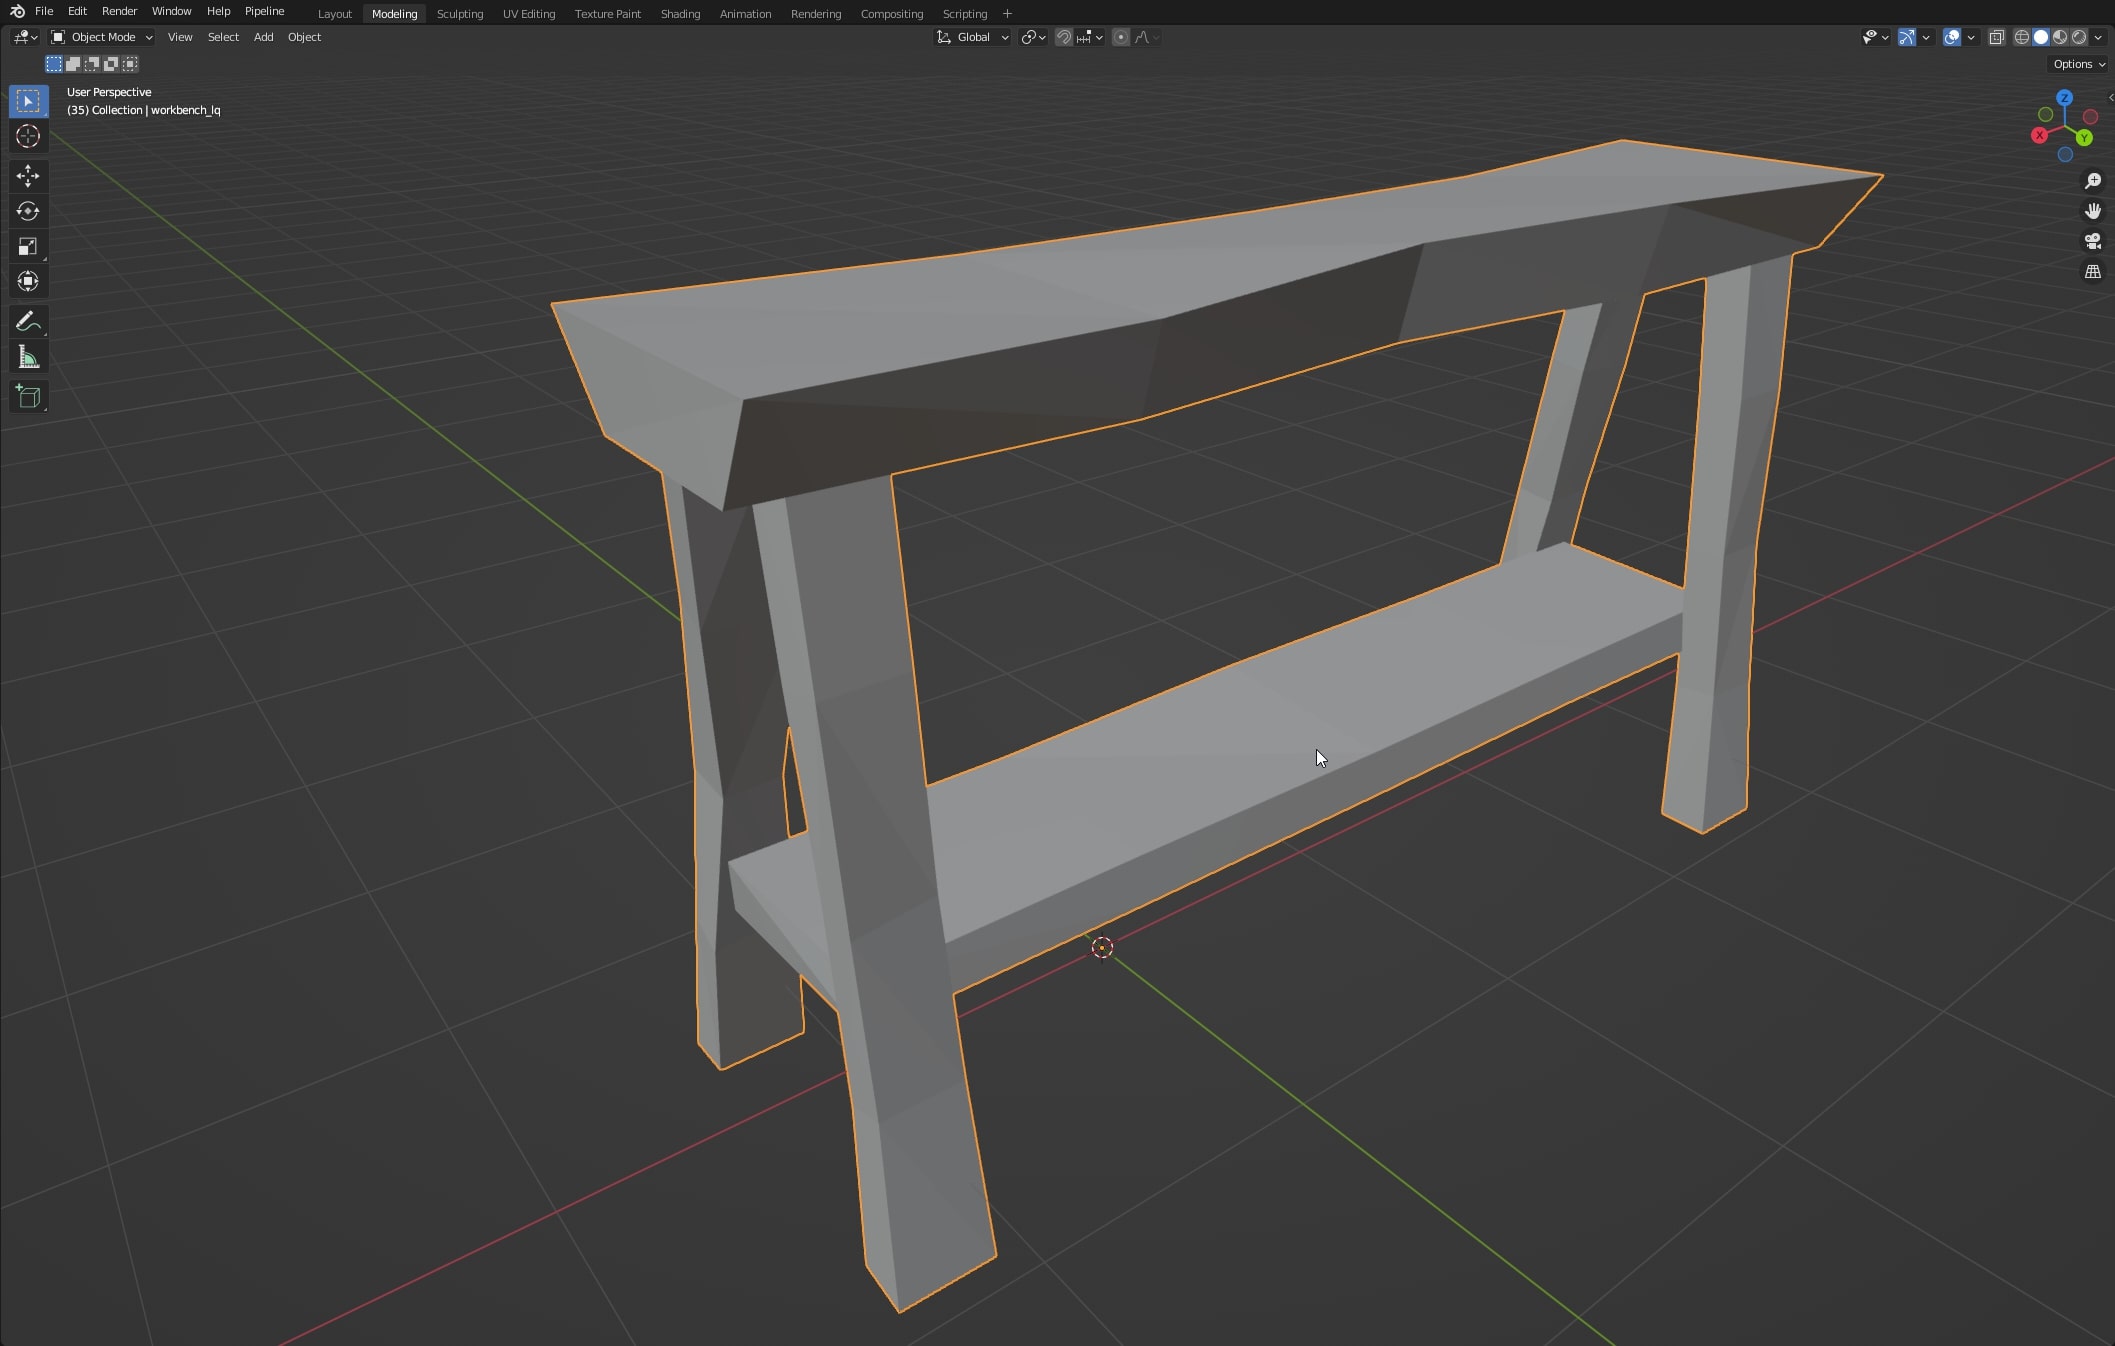Toggle proportional editing button
Viewport: 2115px width, 1346px height.
1121,37
